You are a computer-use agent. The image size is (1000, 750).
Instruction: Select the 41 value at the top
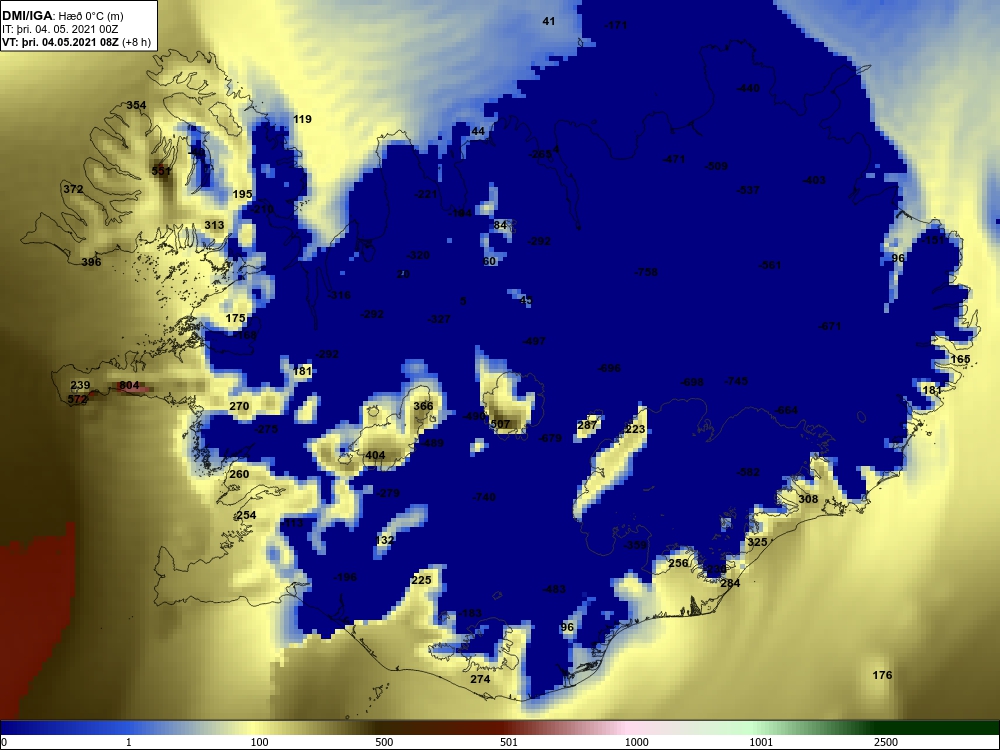[x=548, y=22]
